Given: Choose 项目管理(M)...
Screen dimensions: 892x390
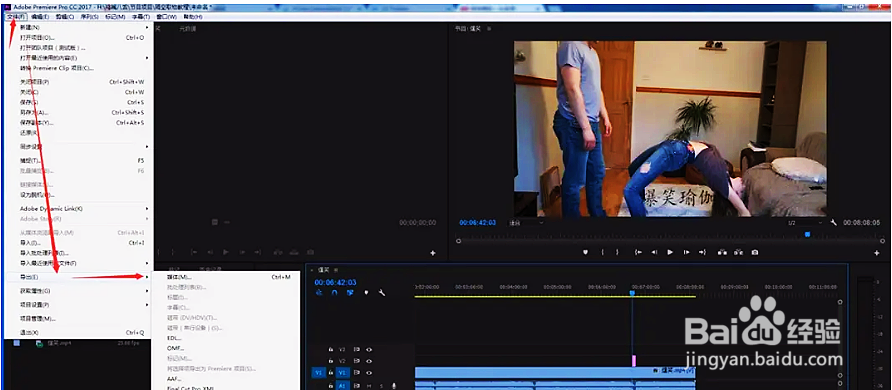Looking at the screenshot, I should tap(78, 318).
